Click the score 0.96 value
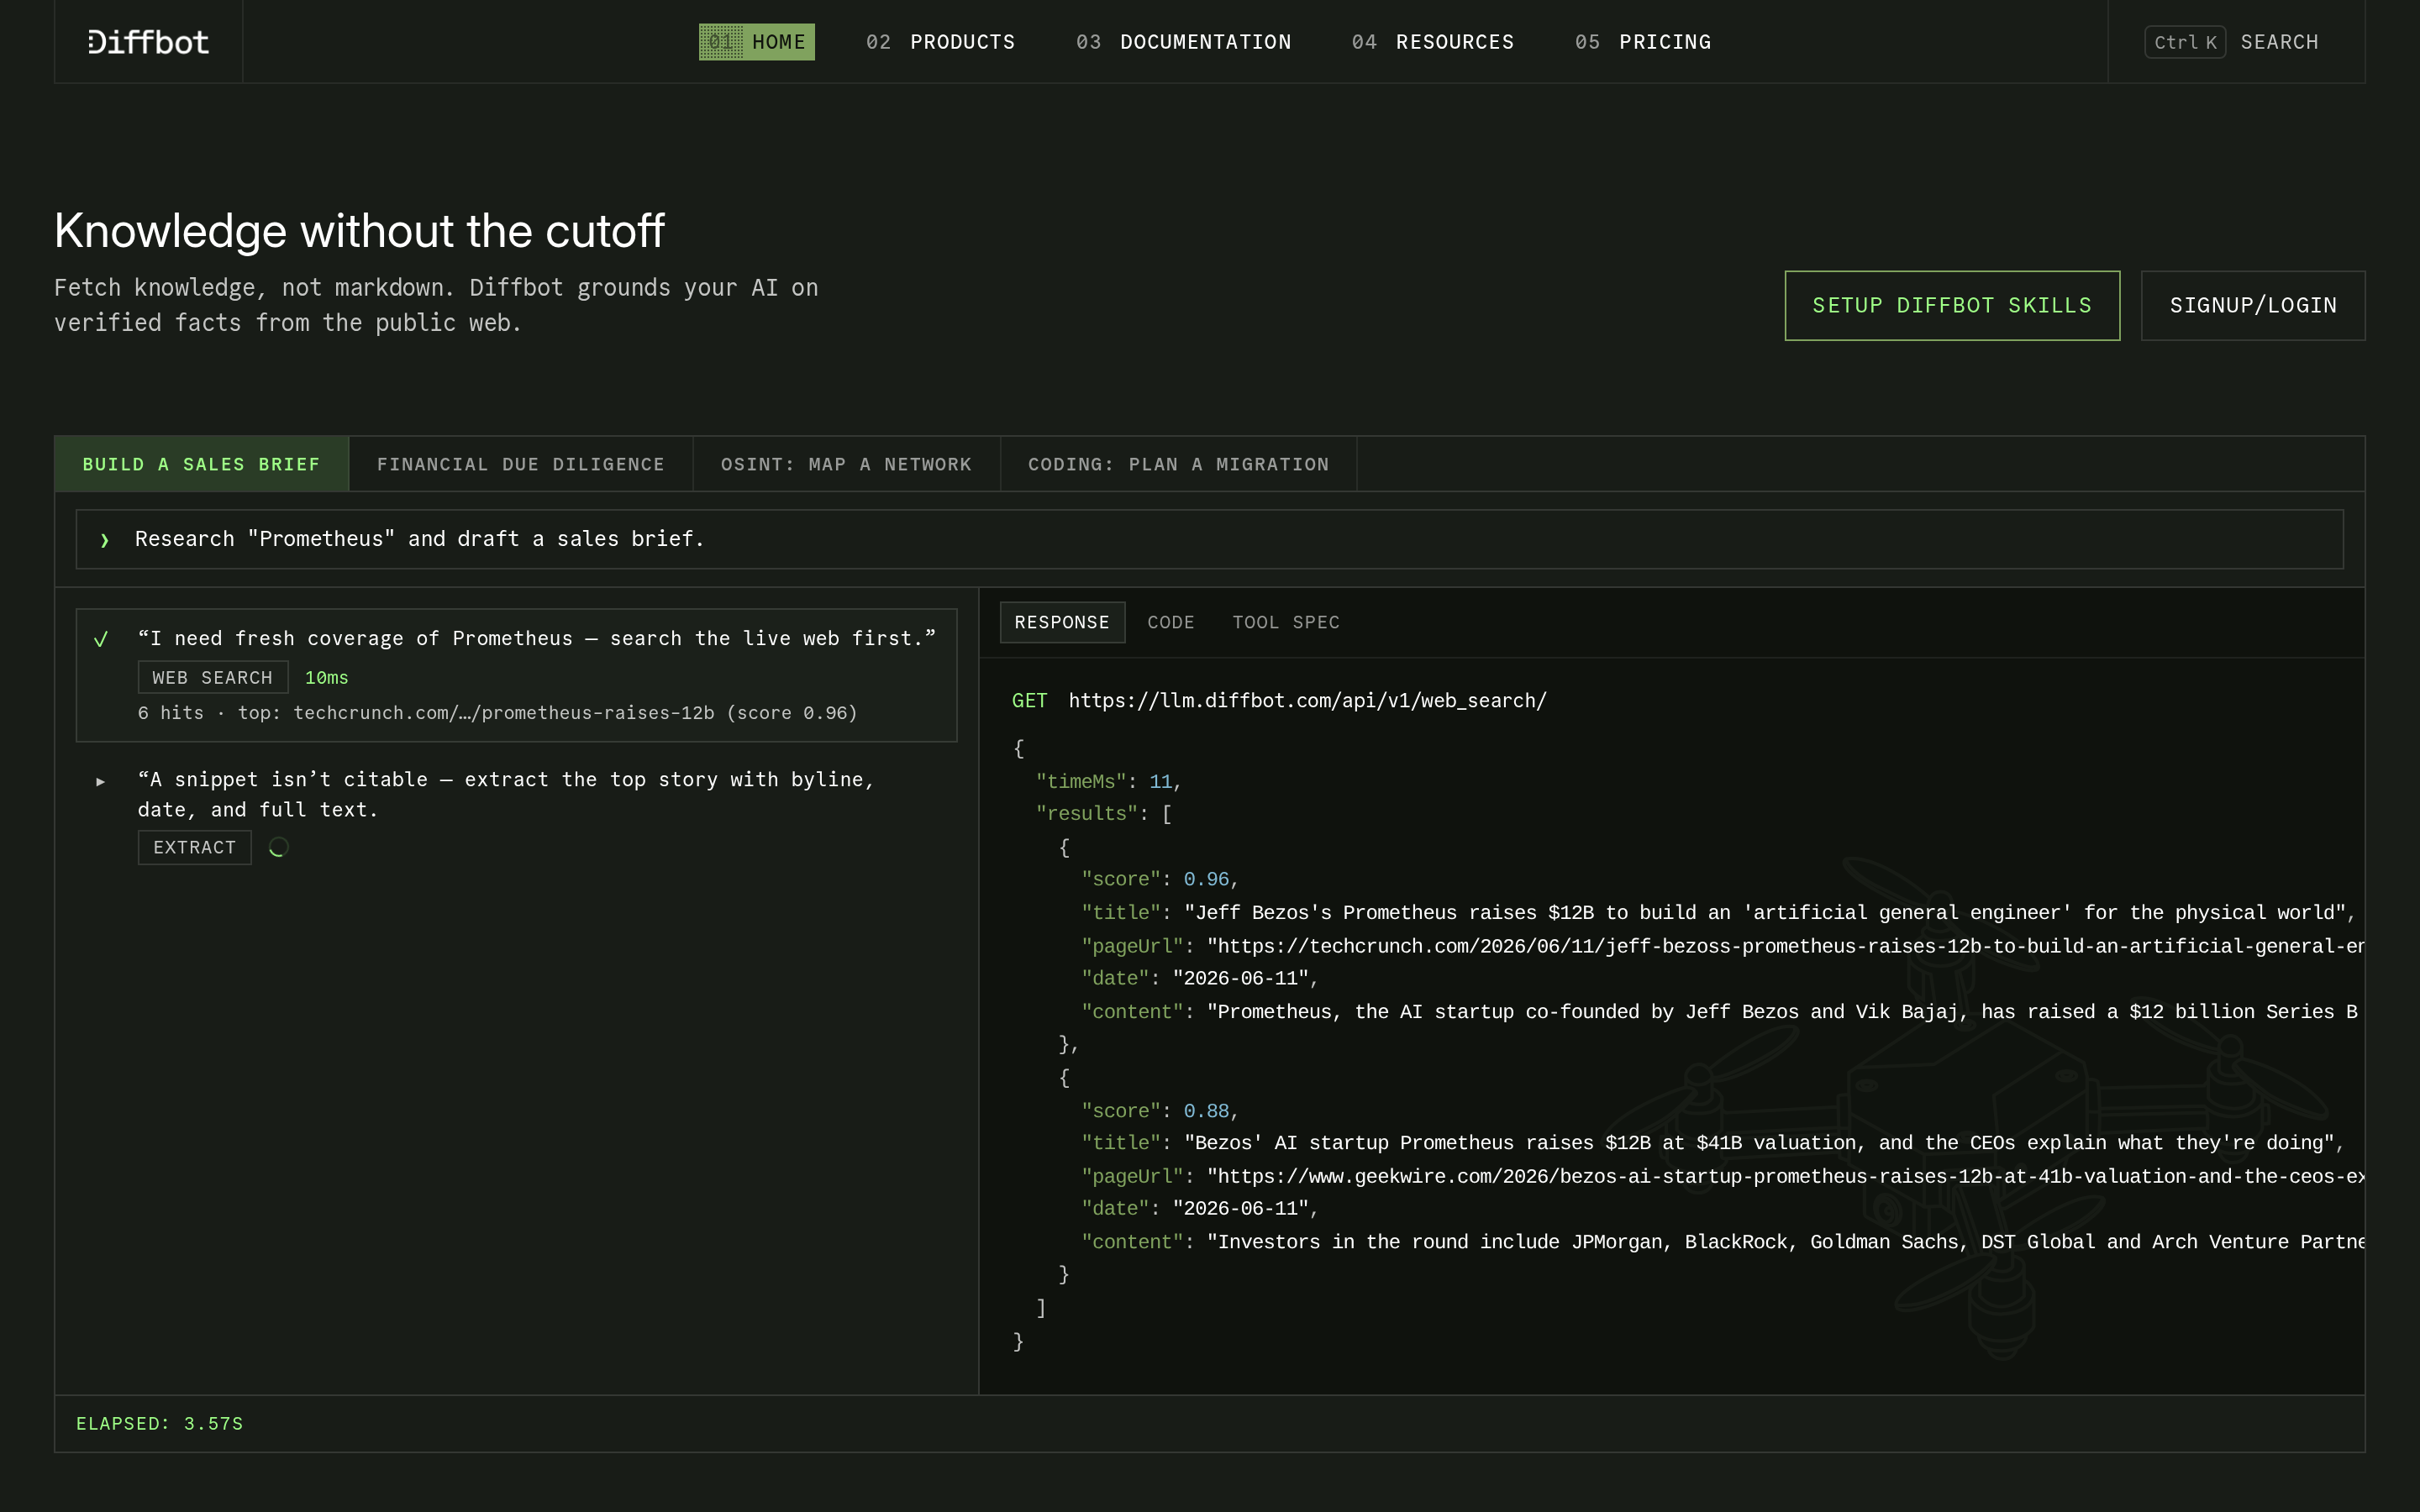Viewport: 2420px width, 1512px height. [1206, 879]
